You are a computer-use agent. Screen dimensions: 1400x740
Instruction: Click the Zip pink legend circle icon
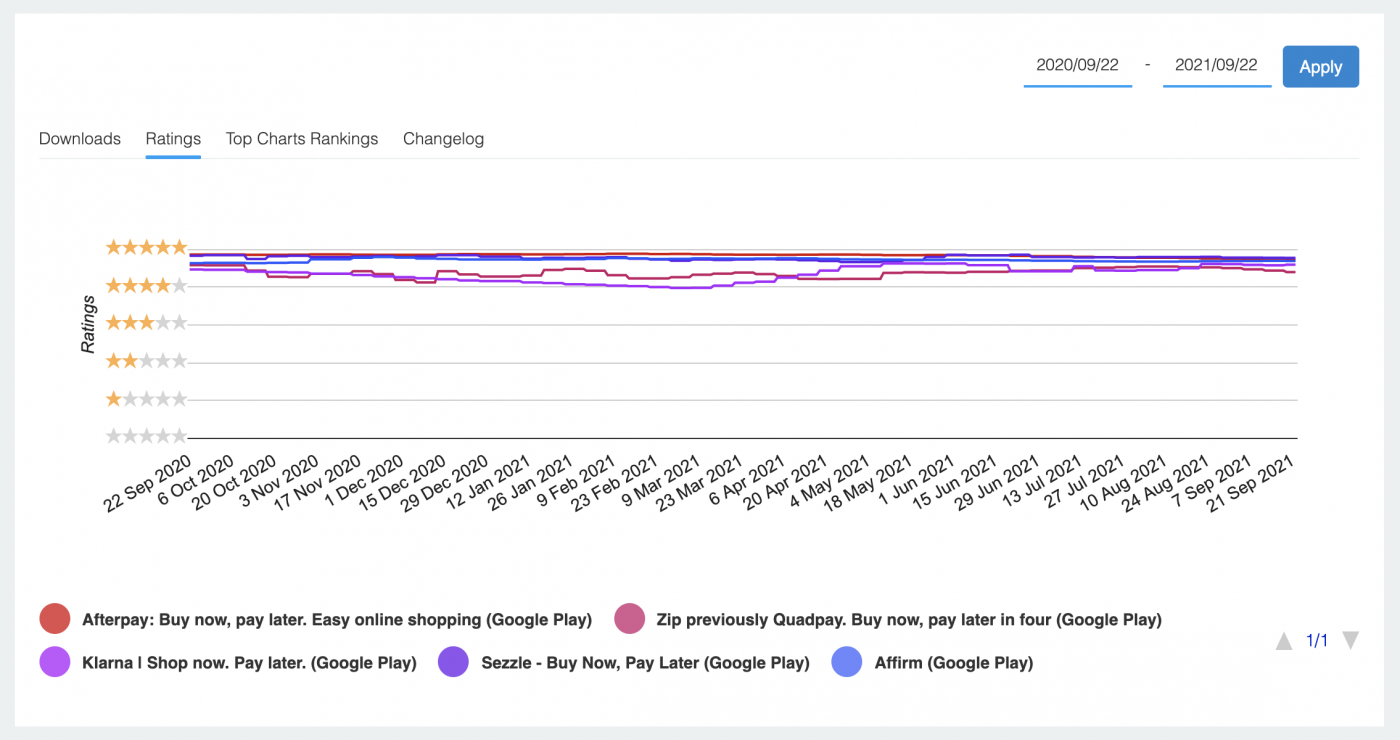pyautogui.click(x=629, y=619)
